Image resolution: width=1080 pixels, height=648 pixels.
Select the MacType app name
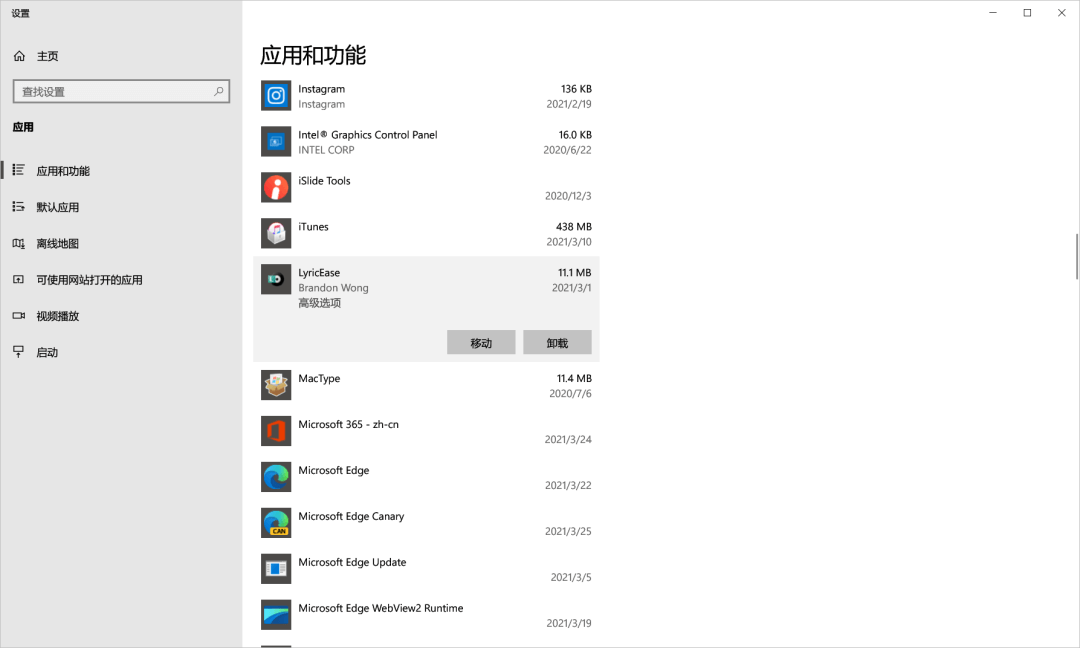point(319,378)
